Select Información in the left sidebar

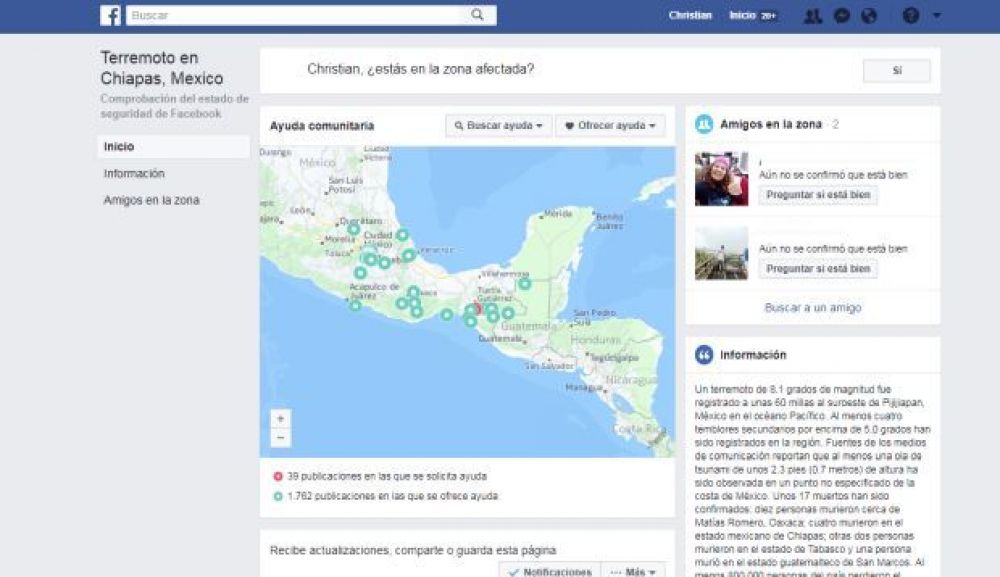coord(134,174)
